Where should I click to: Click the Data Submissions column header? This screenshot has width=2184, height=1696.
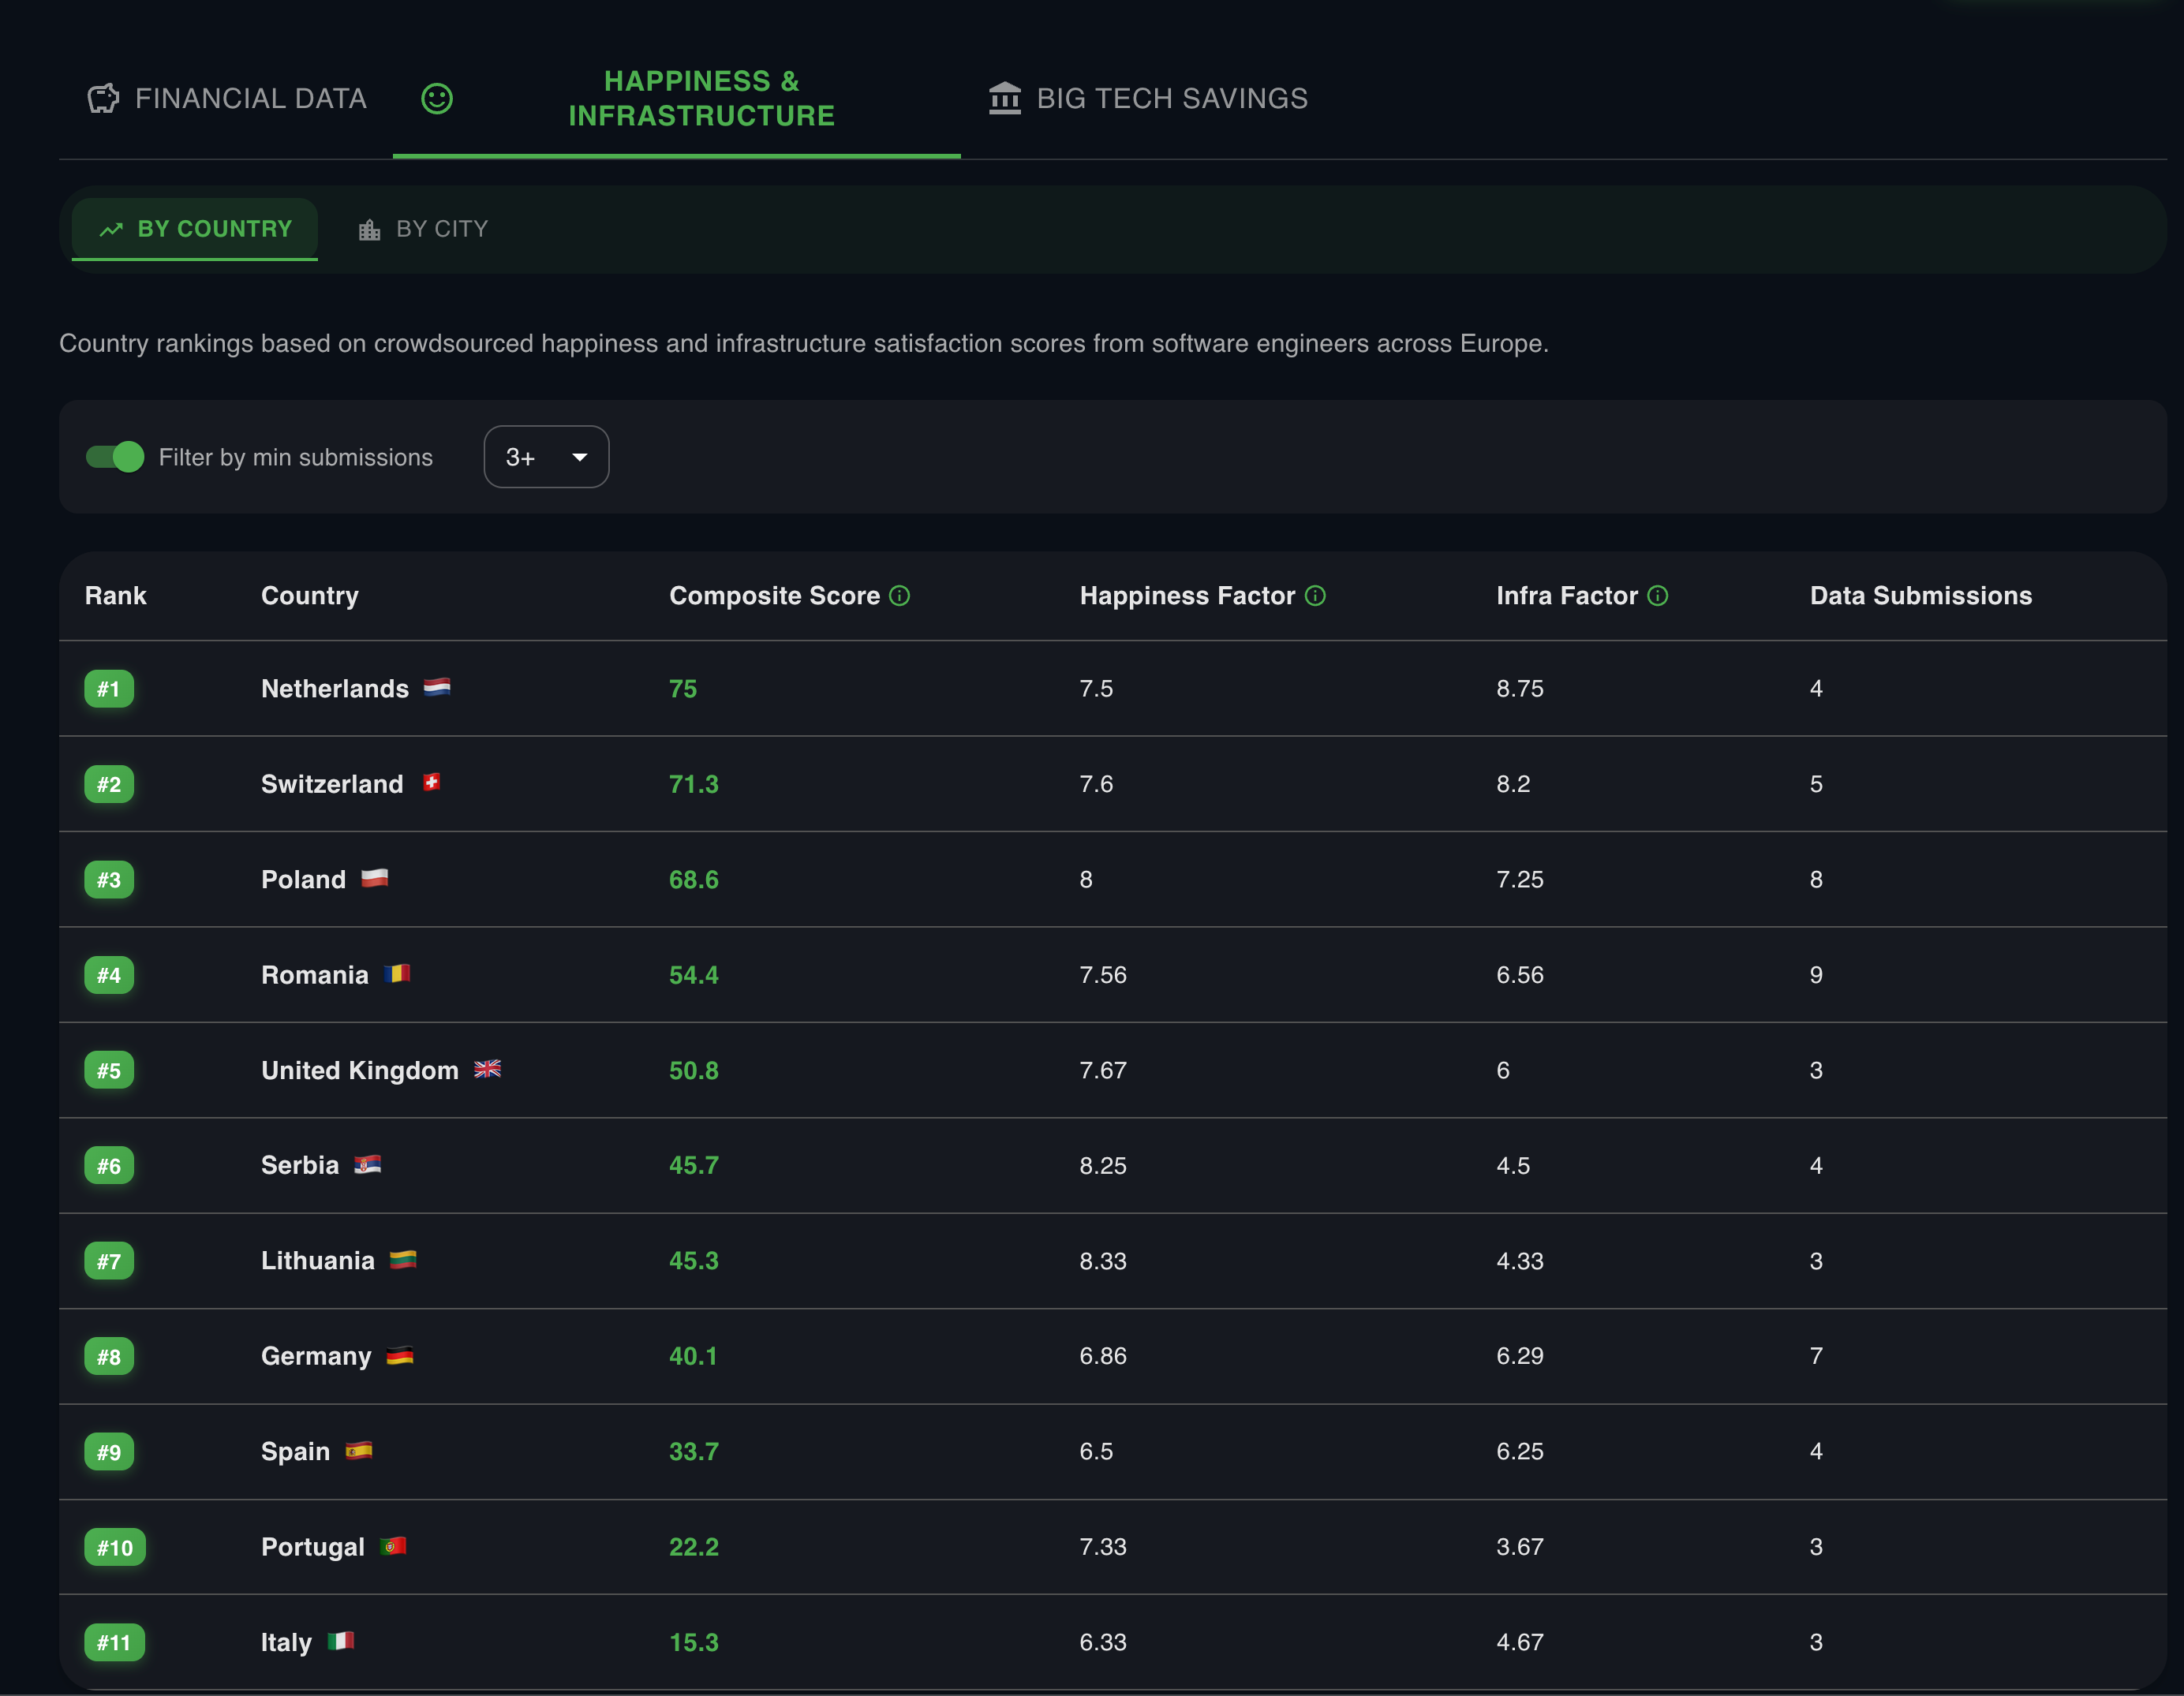(x=1920, y=596)
